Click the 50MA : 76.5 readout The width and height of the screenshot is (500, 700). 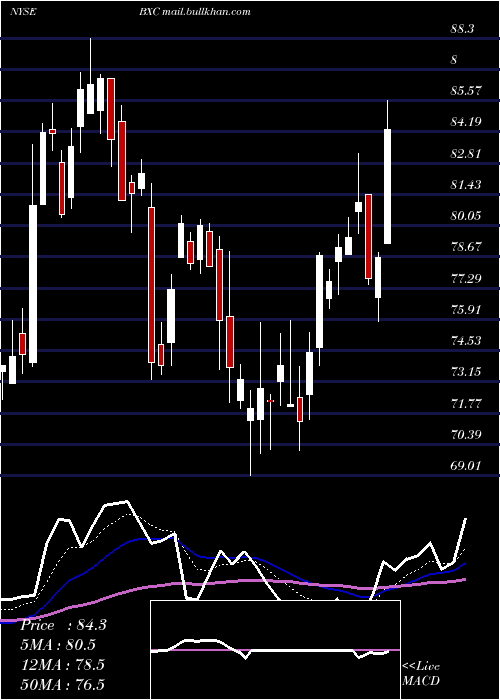[62, 684]
